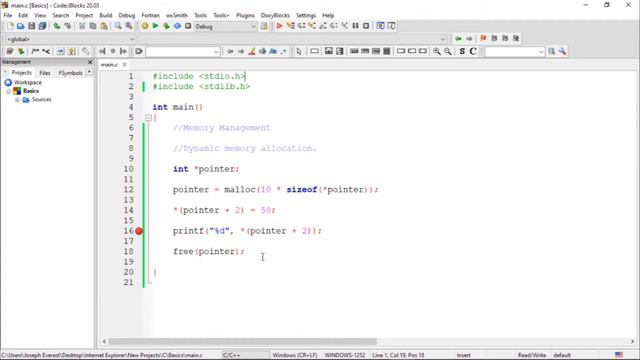The width and height of the screenshot is (640, 360).
Task: Close the main.c tab
Action: coord(124,65)
